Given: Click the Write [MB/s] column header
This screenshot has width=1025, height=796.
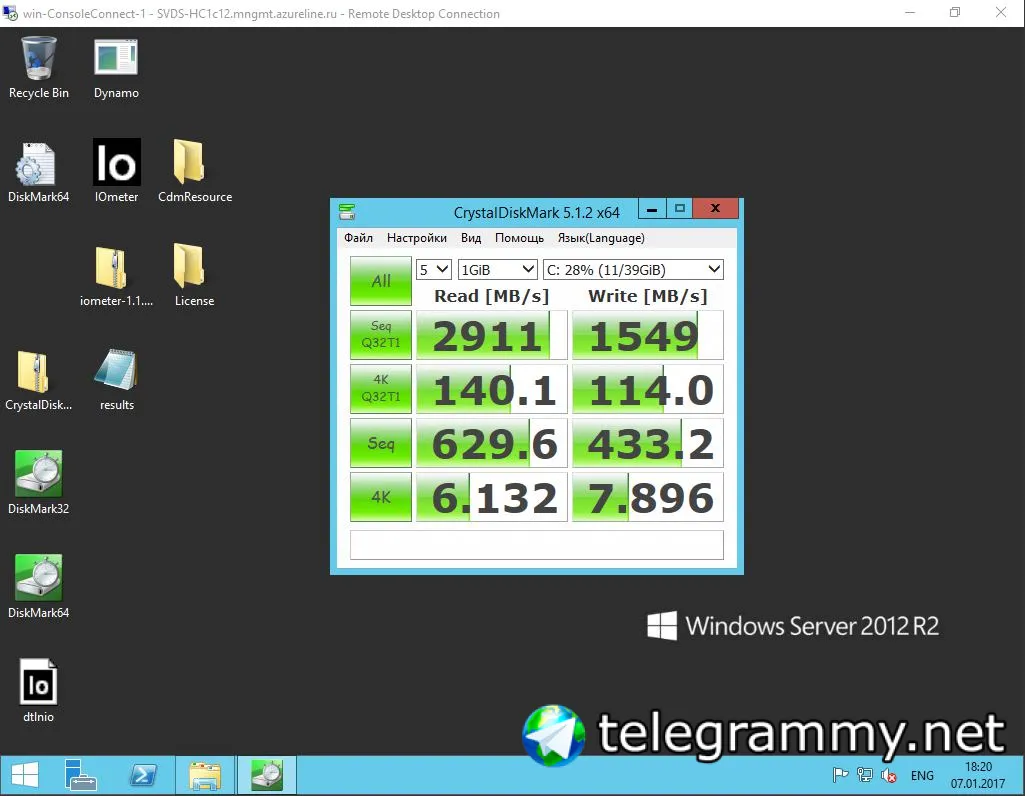Looking at the screenshot, I should point(648,296).
